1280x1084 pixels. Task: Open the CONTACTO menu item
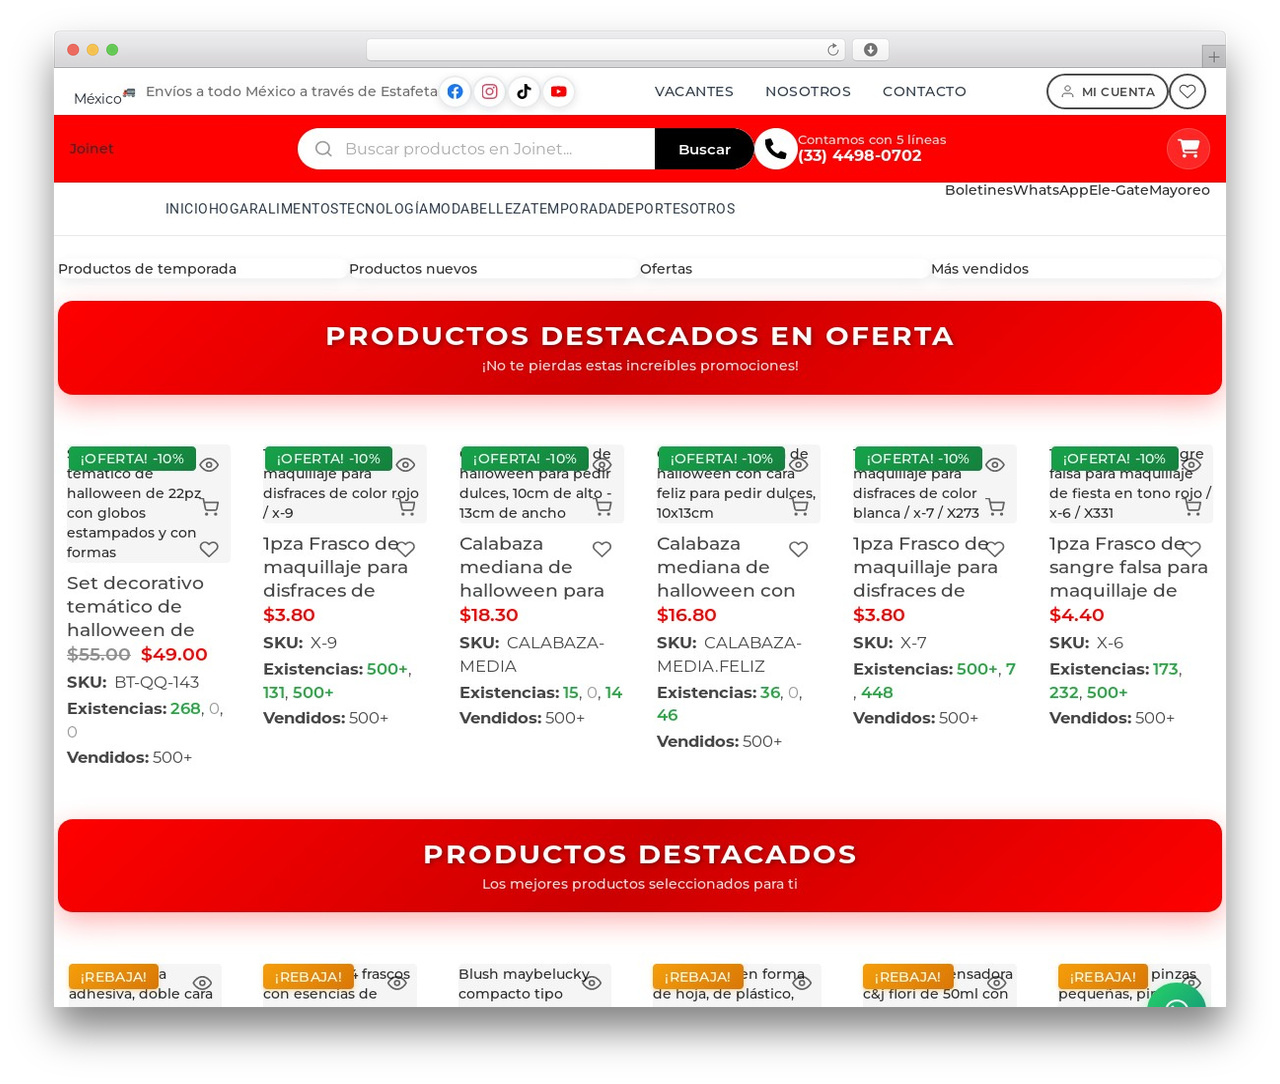(924, 91)
